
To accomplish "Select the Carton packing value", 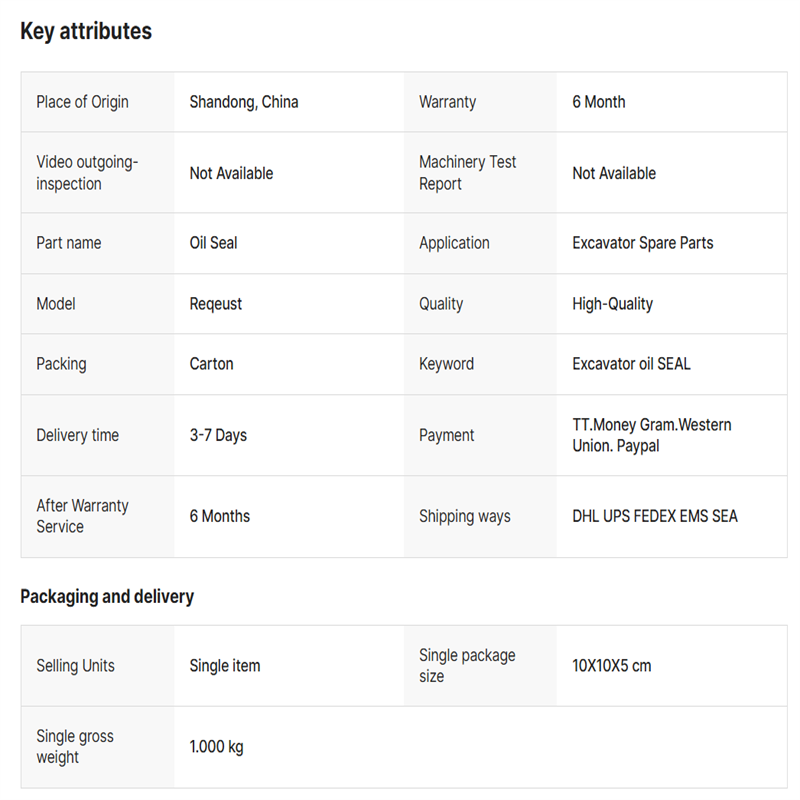I will tap(211, 364).
